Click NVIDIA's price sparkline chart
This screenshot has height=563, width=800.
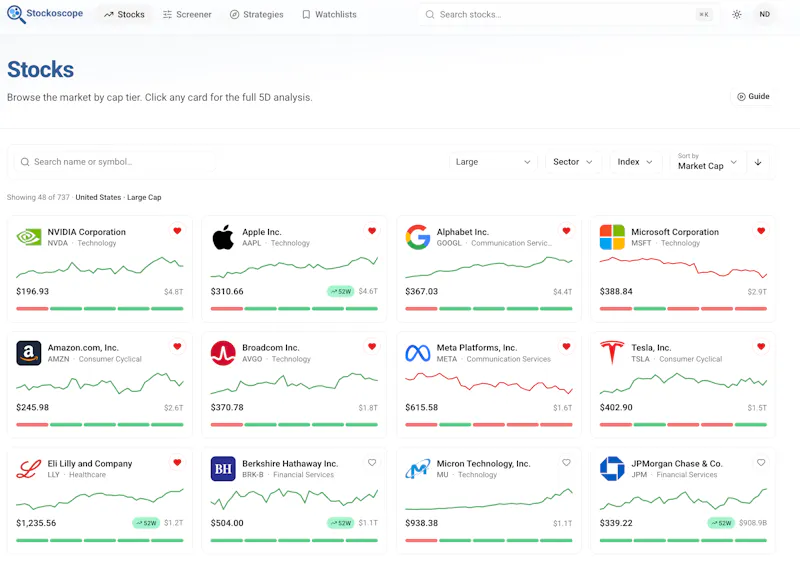pyautogui.click(x=99, y=267)
